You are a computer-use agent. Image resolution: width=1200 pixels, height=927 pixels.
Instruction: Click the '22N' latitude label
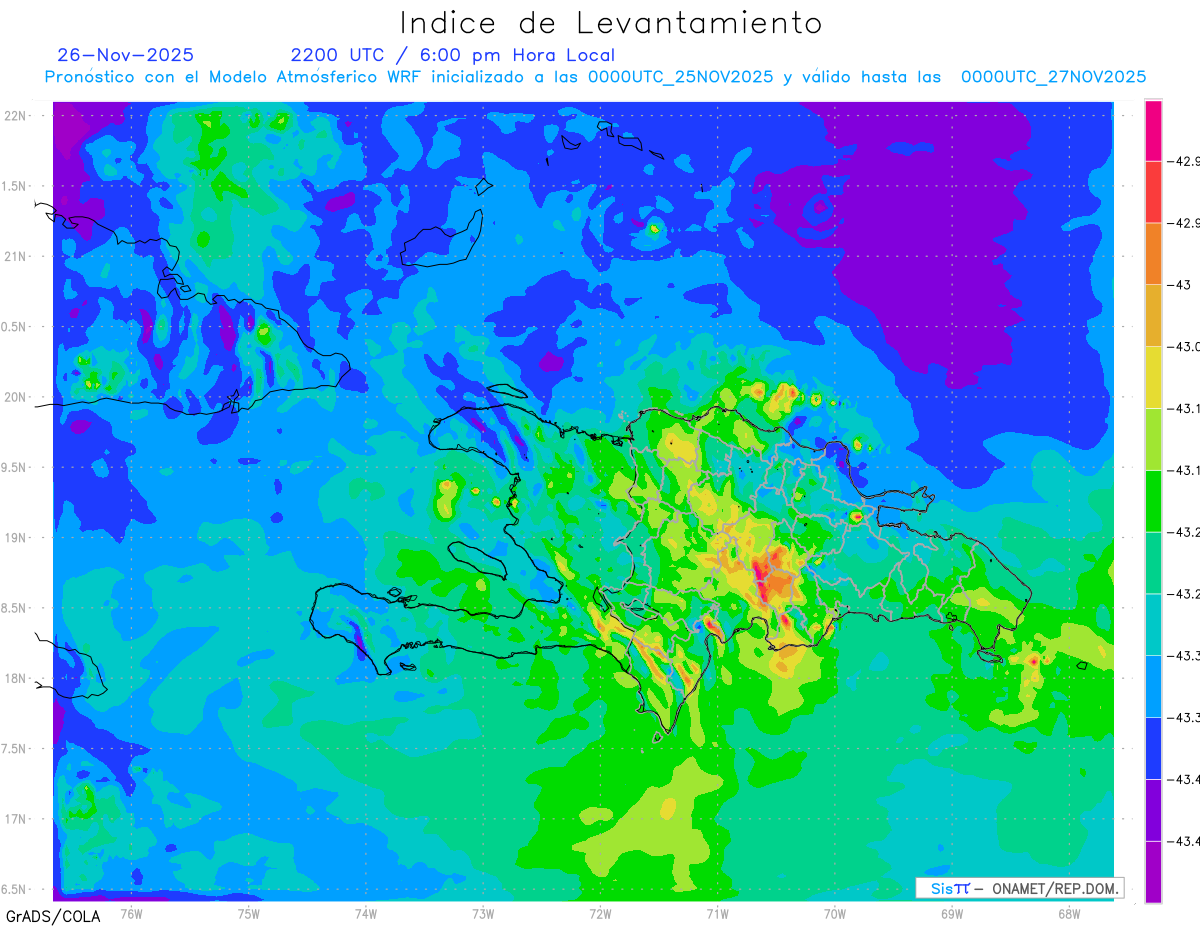click(17, 115)
